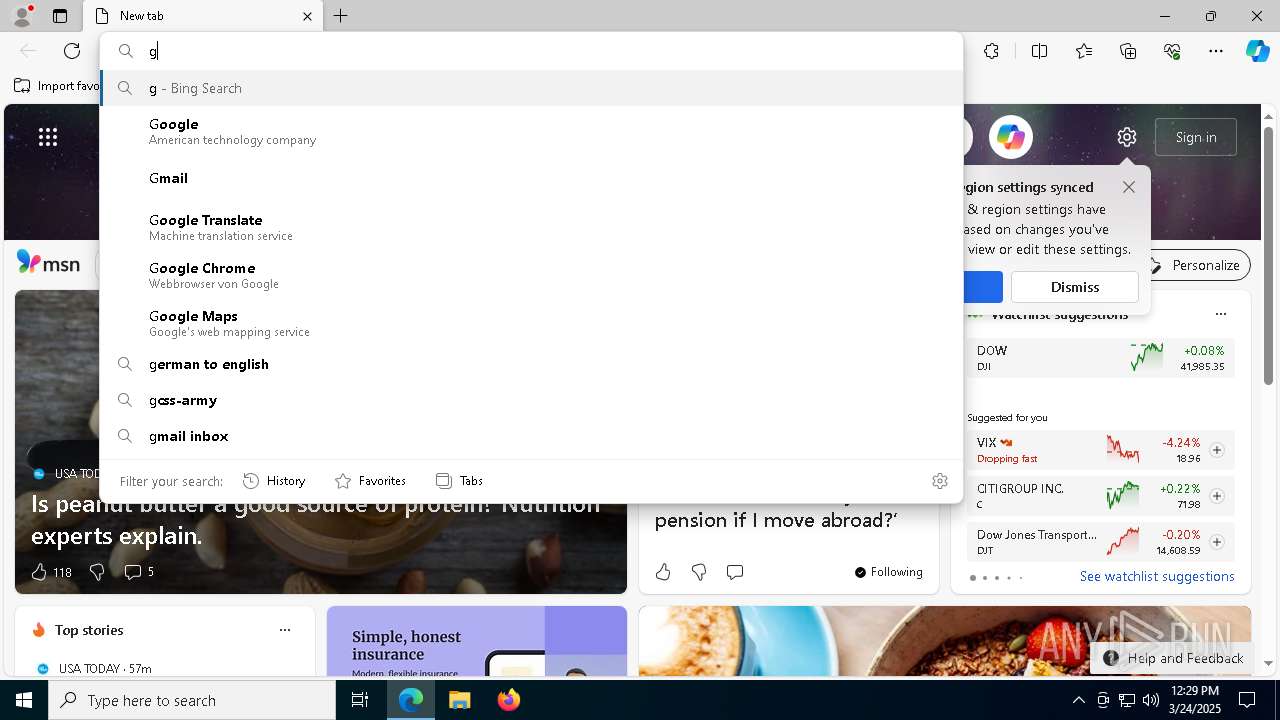Open Browser essentials heart icon
The image size is (1280, 720).
click(x=1172, y=51)
